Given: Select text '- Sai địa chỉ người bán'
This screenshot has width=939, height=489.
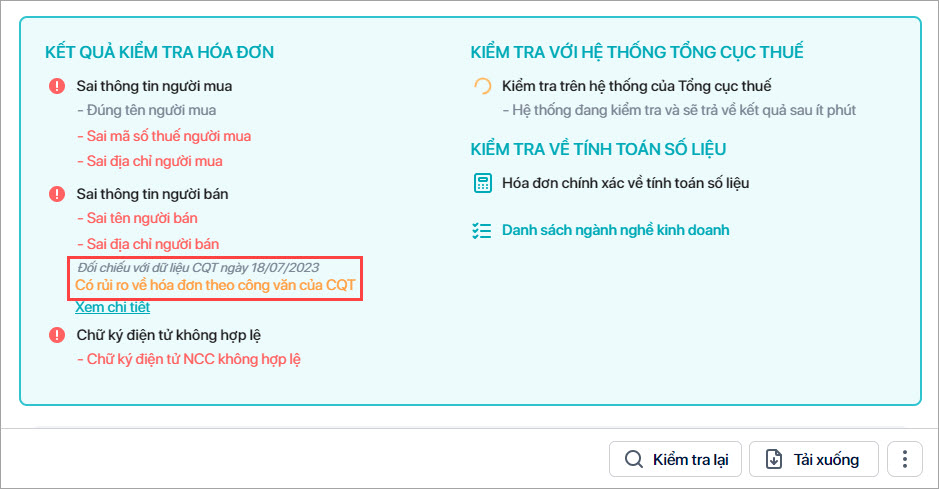Looking at the screenshot, I should click(x=148, y=244).
